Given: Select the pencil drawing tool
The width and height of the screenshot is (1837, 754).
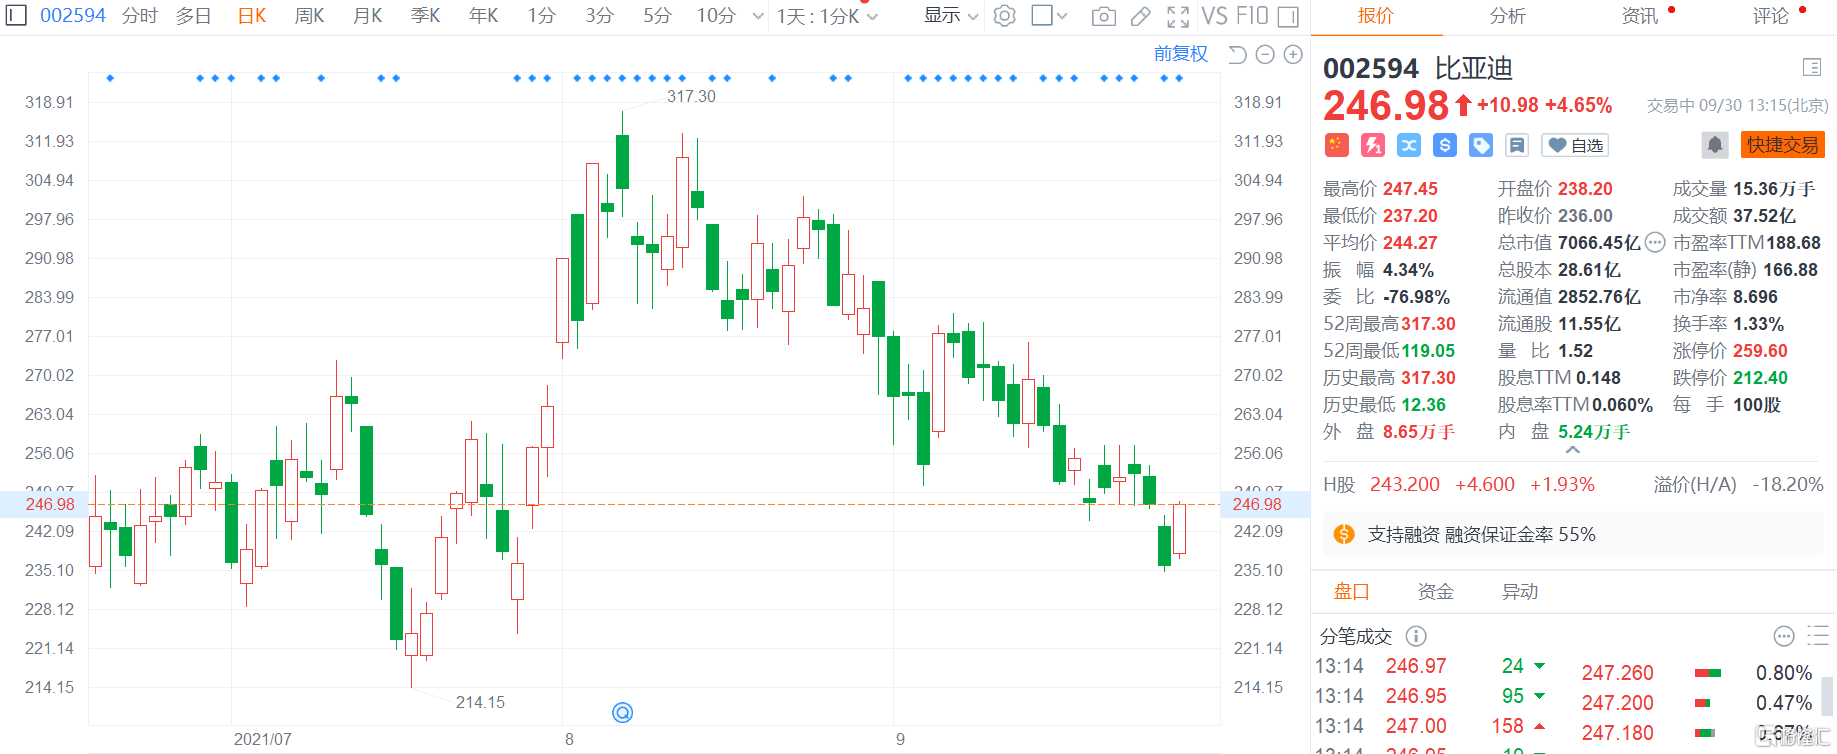Looking at the screenshot, I should click(1140, 16).
